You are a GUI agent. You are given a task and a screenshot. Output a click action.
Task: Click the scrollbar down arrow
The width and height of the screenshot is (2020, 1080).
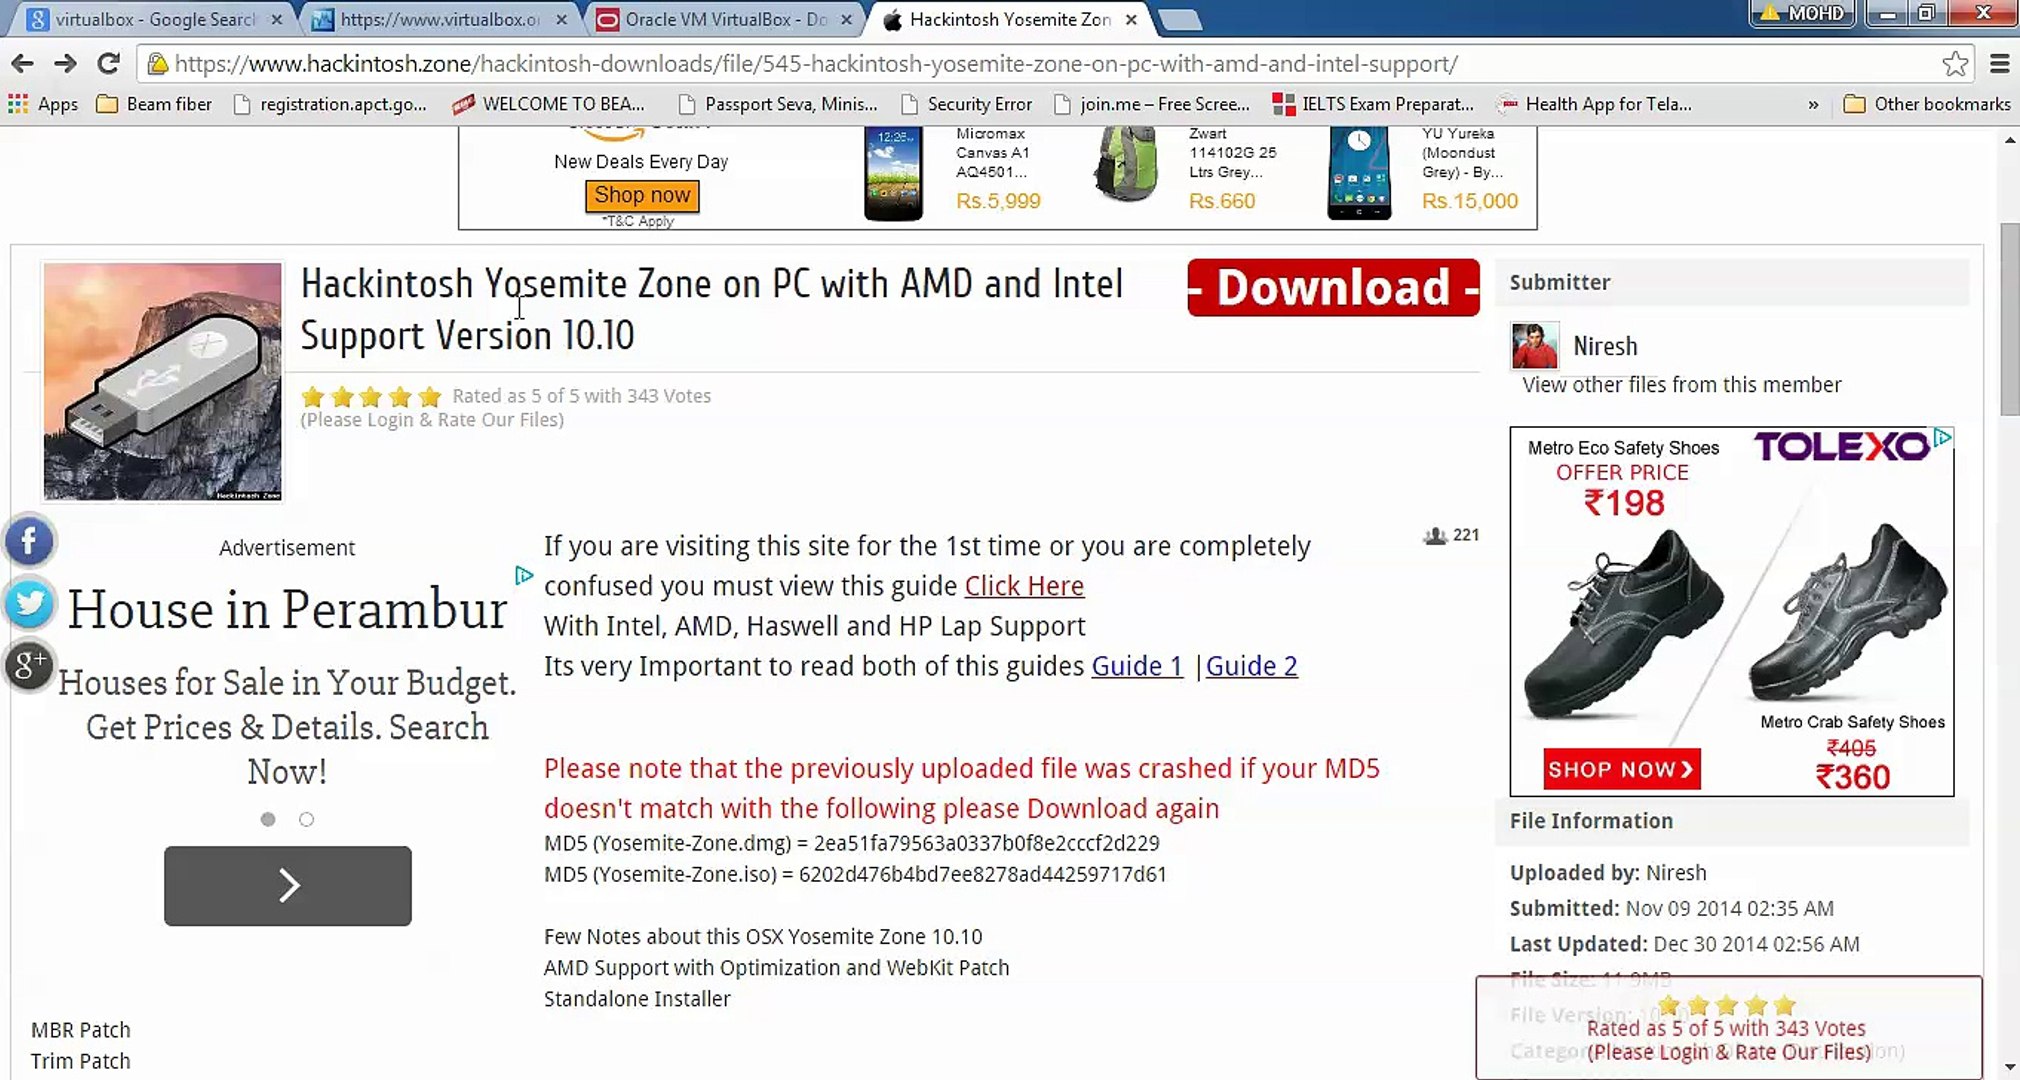pyautogui.click(x=2009, y=1068)
